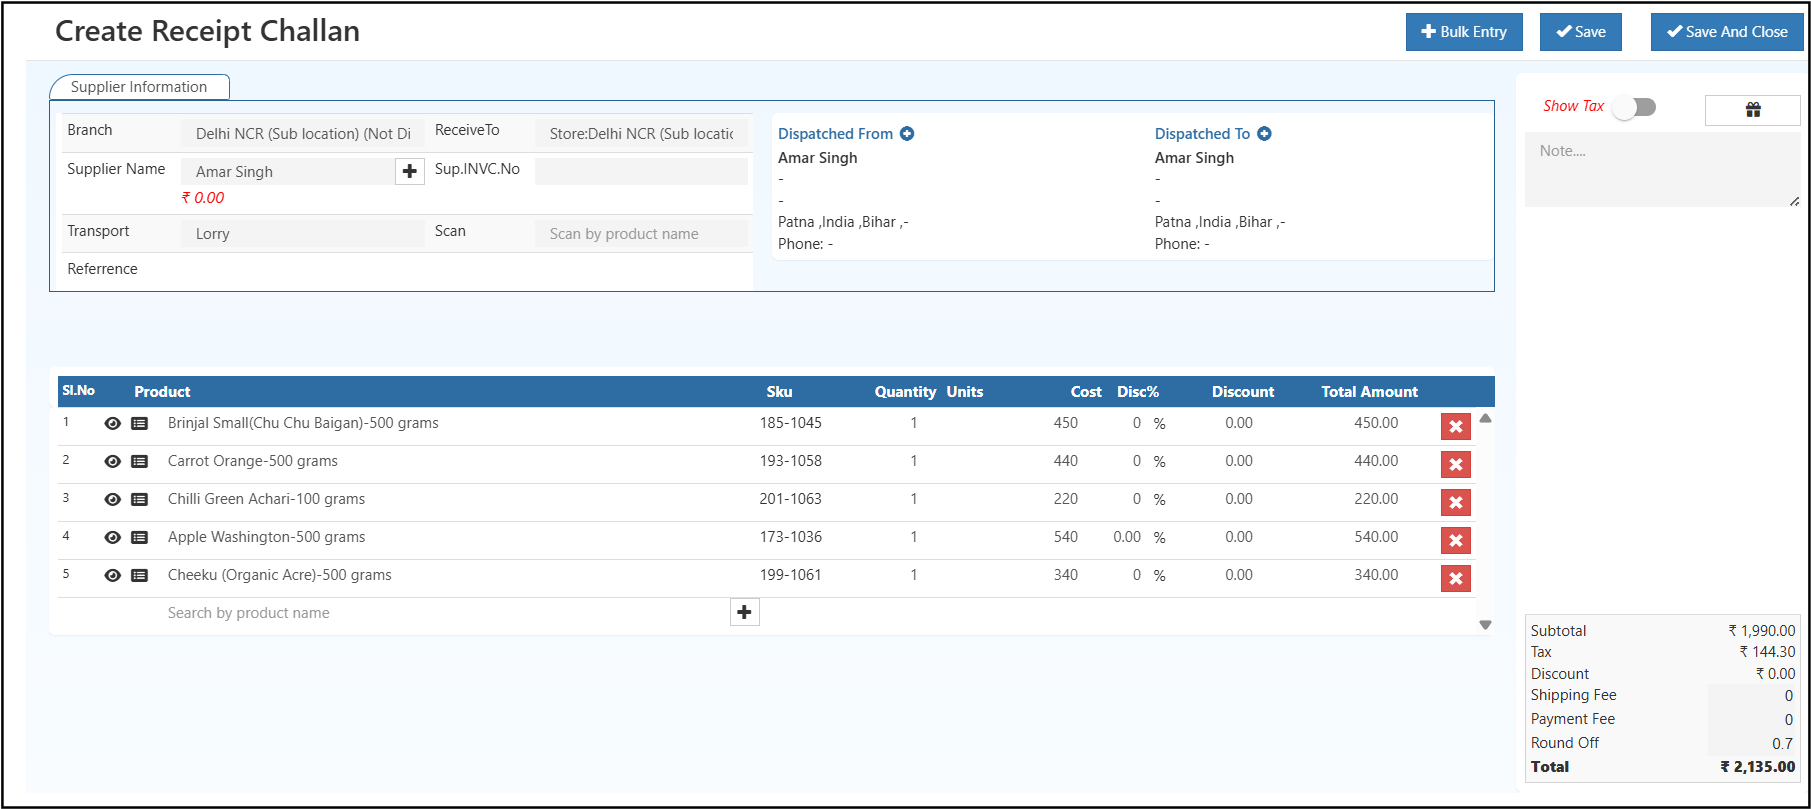Toggle the Show Tax switch
The height and width of the screenshot is (809, 1811).
(1634, 107)
